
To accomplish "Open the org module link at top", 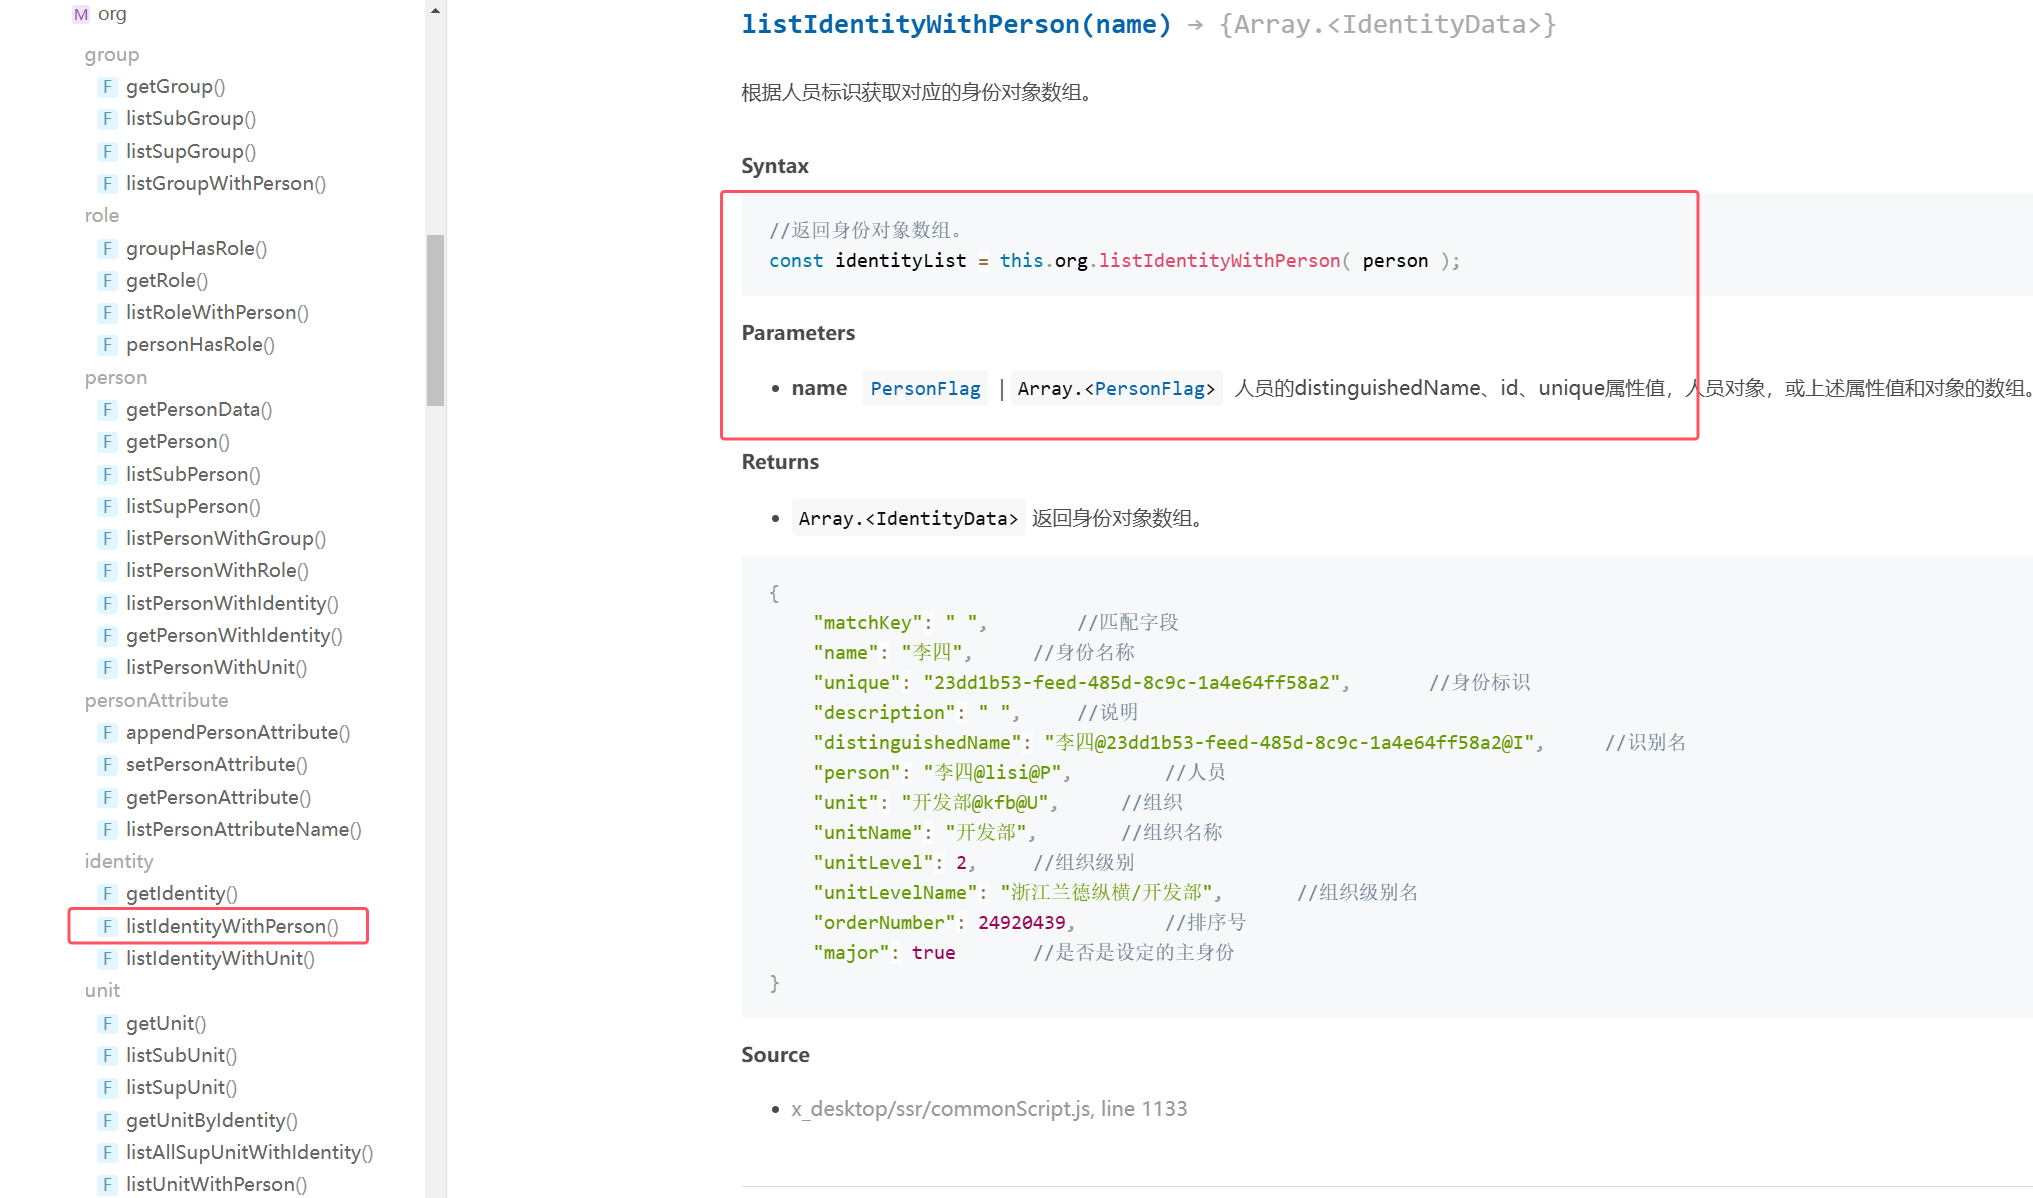I will point(112,14).
